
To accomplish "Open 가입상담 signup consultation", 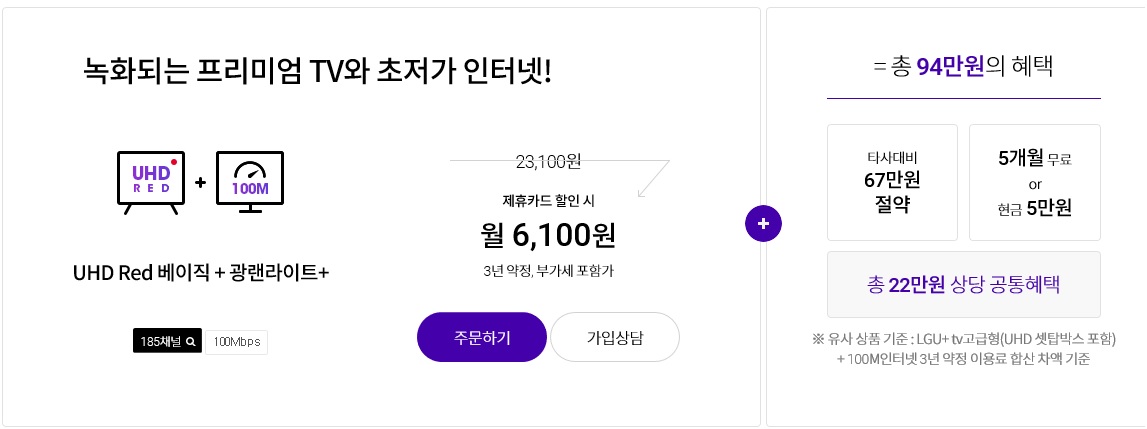I will (614, 337).
